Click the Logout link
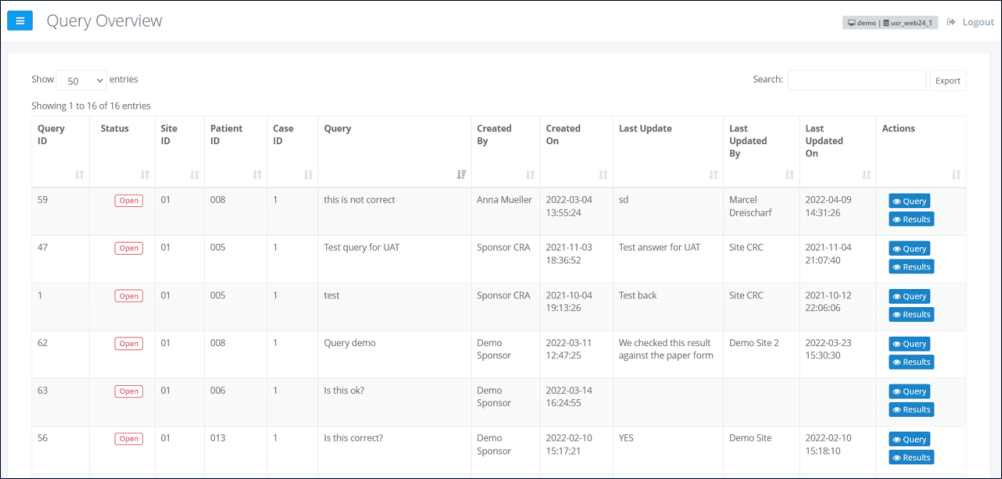This screenshot has height=479, width=1002. (x=977, y=22)
